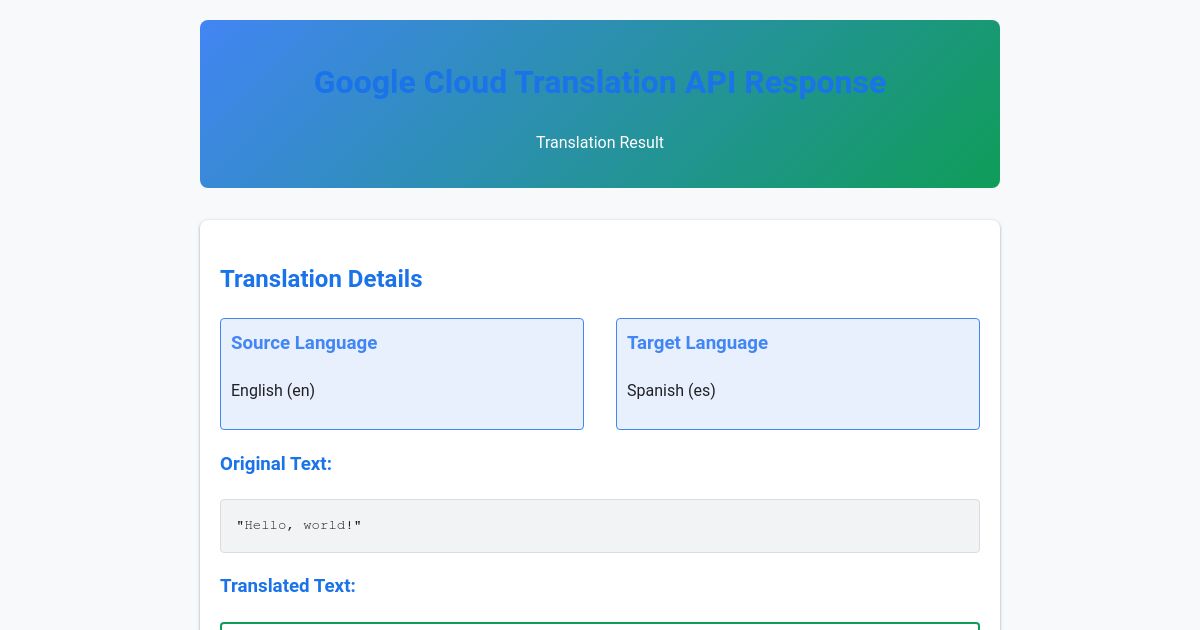This screenshot has height=630, width=1200.
Task: Select the Translation Result subtitle
Action: coord(600,142)
